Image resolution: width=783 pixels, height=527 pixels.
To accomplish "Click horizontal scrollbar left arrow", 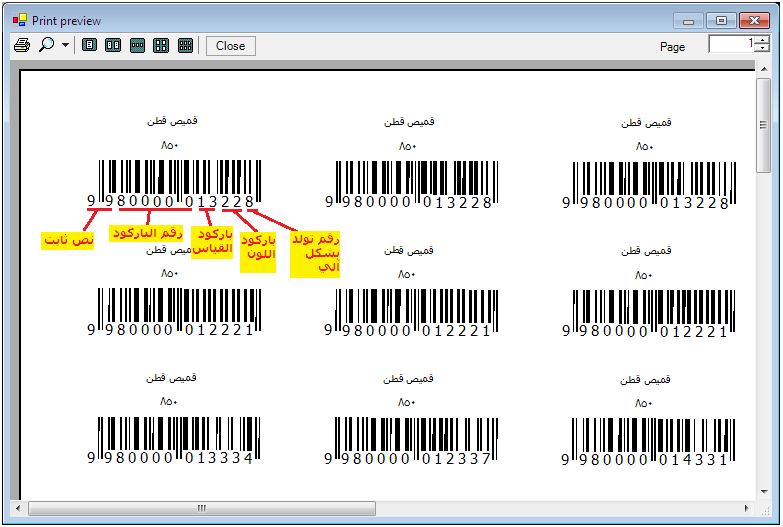I will click(x=18, y=509).
